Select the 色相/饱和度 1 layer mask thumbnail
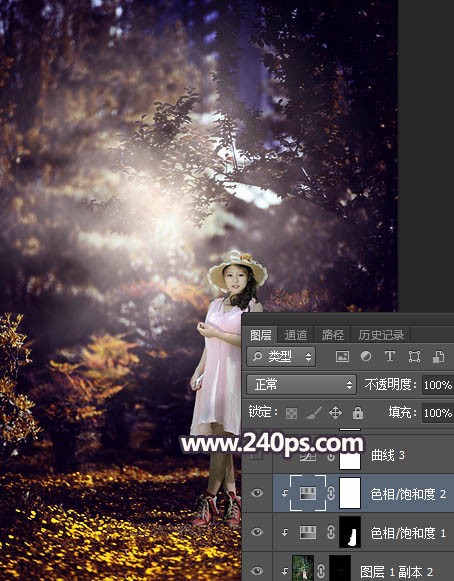This screenshot has width=454, height=581. tap(350, 532)
